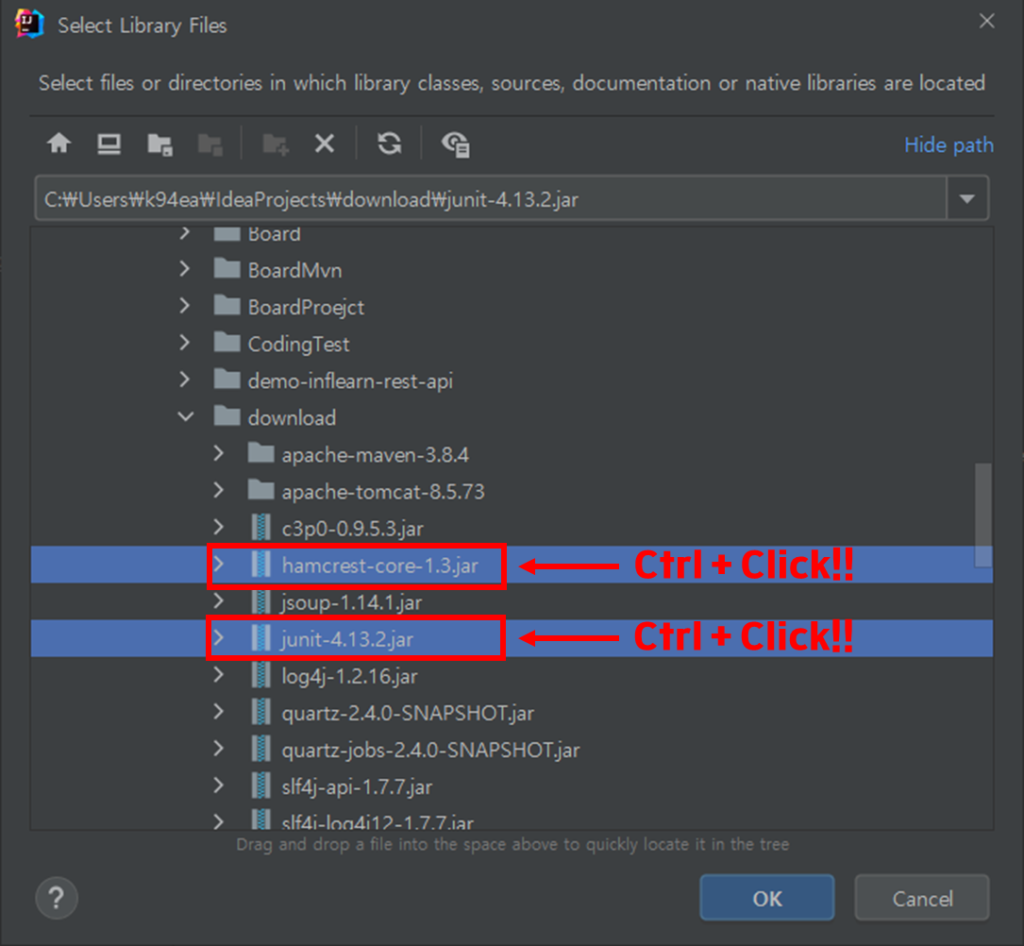Click the Home directory icon
1024x946 pixels.
(x=59, y=144)
